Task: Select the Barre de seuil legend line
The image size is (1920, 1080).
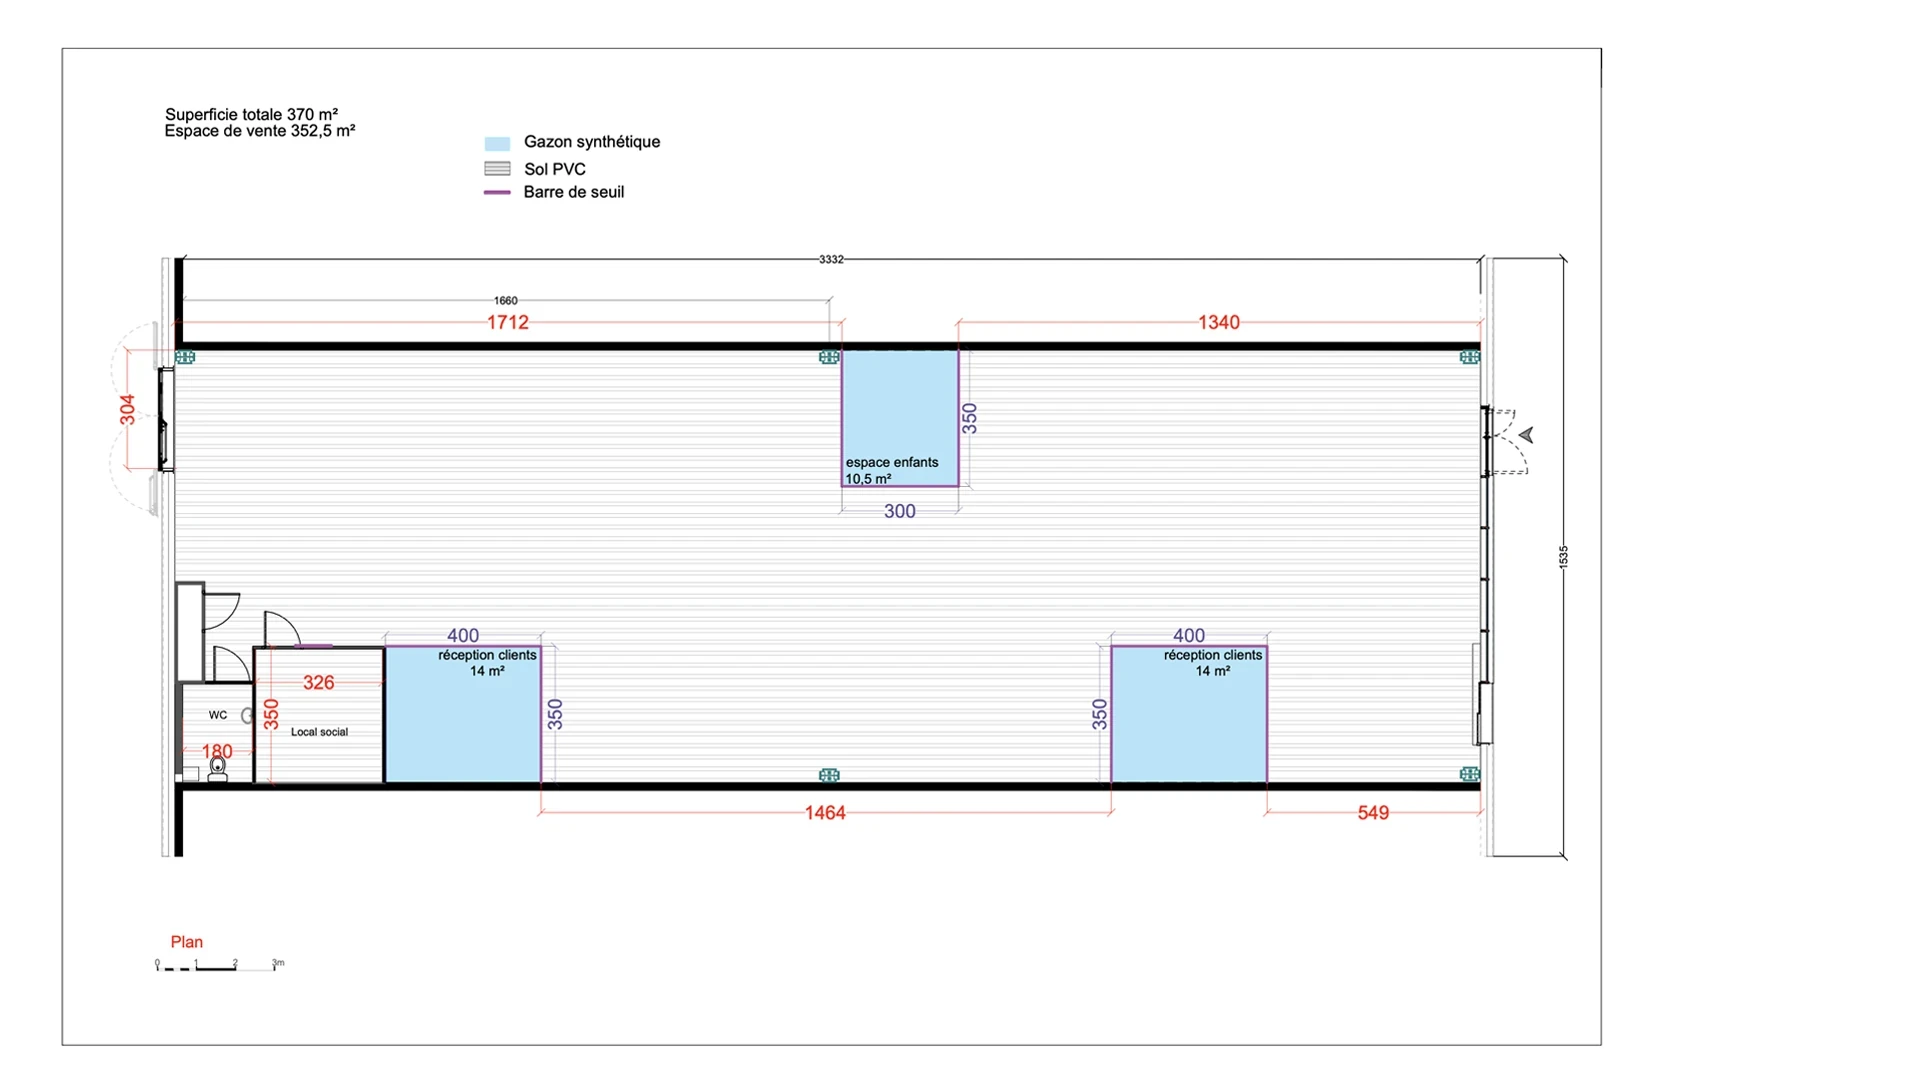Action: point(497,192)
